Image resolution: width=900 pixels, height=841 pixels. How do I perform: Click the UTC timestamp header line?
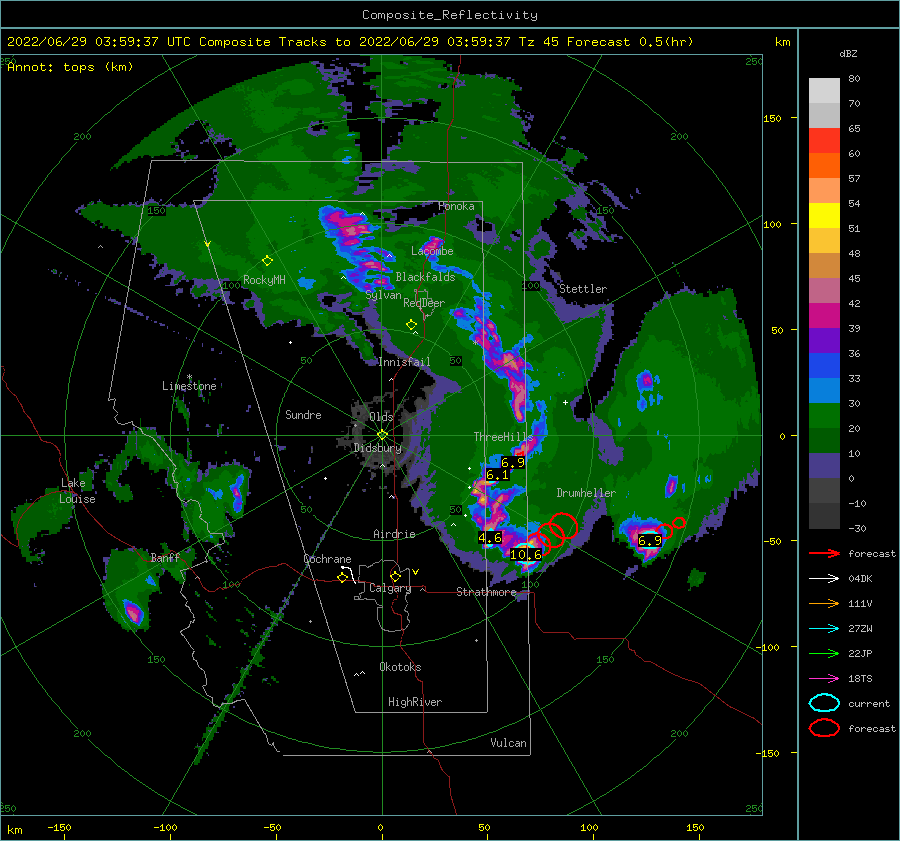[x=350, y=42]
